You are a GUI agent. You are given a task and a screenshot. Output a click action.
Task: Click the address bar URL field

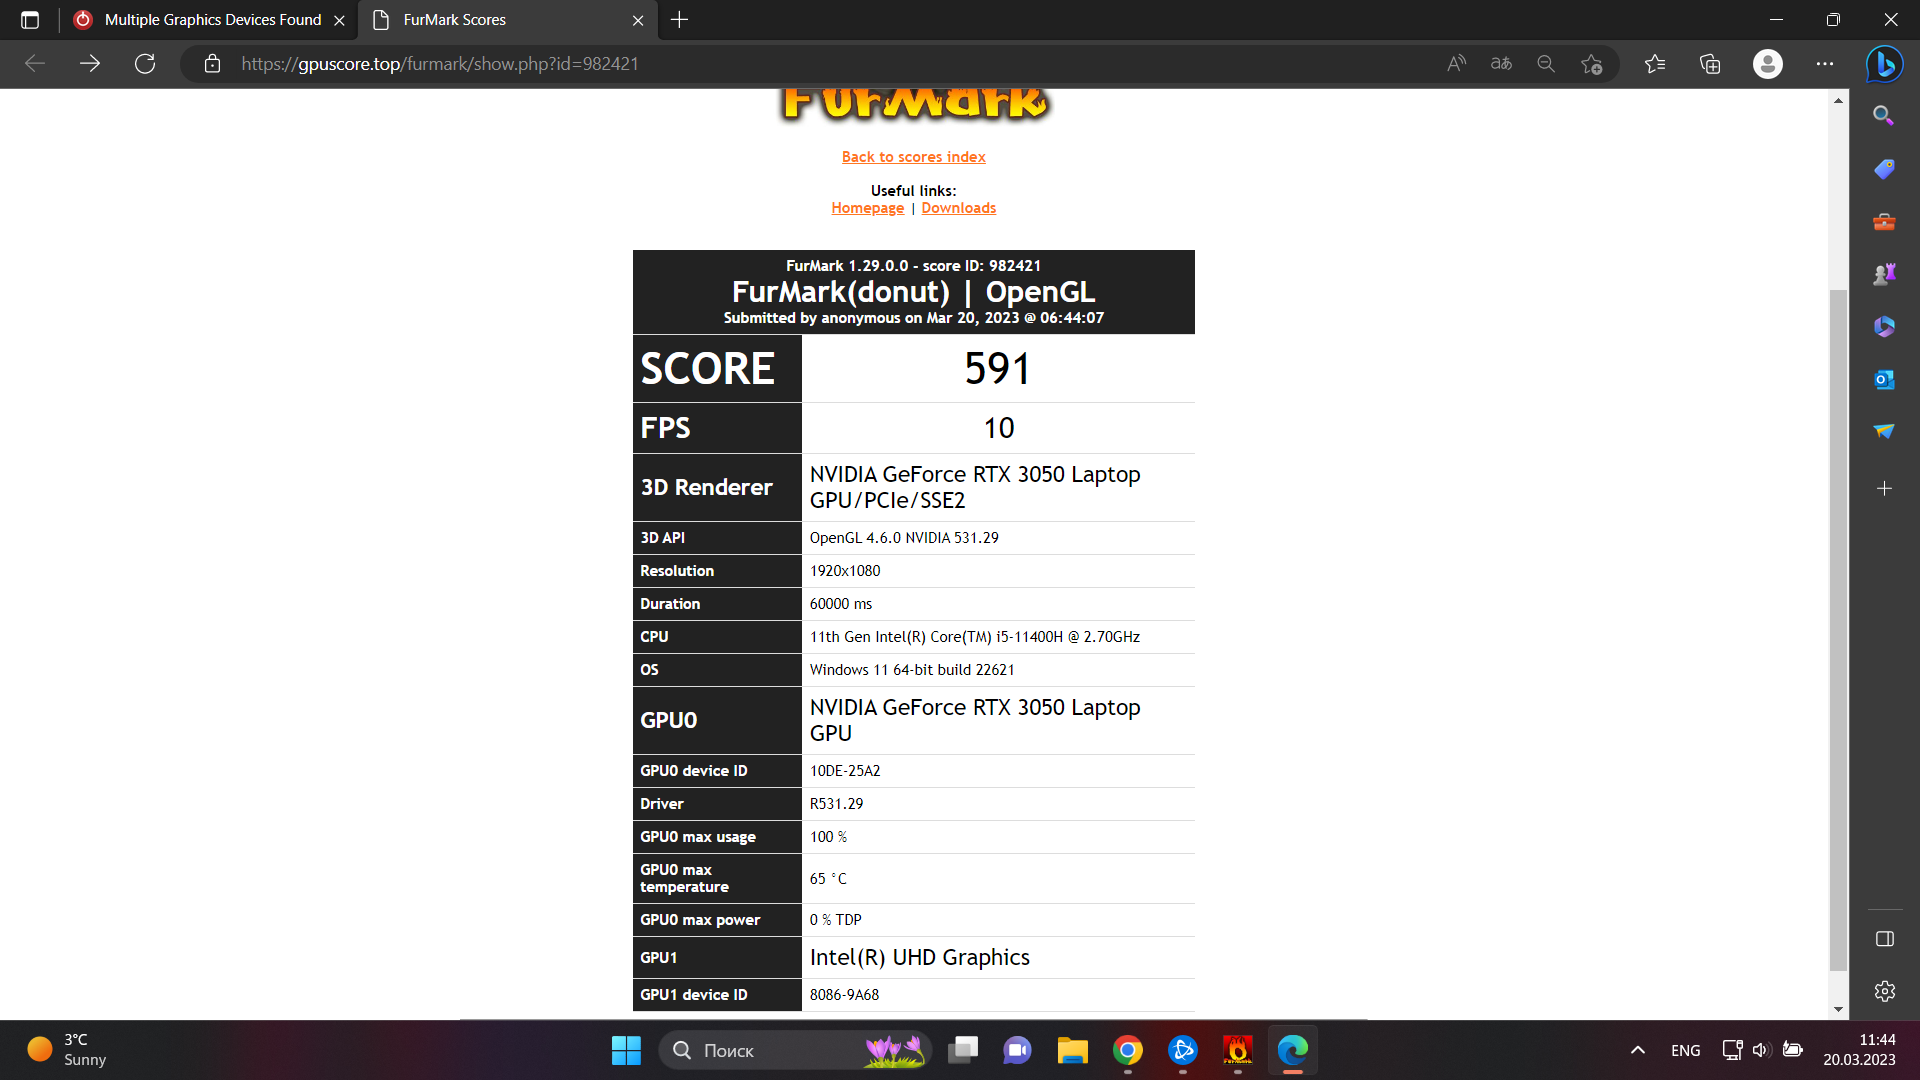click(440, 63)
